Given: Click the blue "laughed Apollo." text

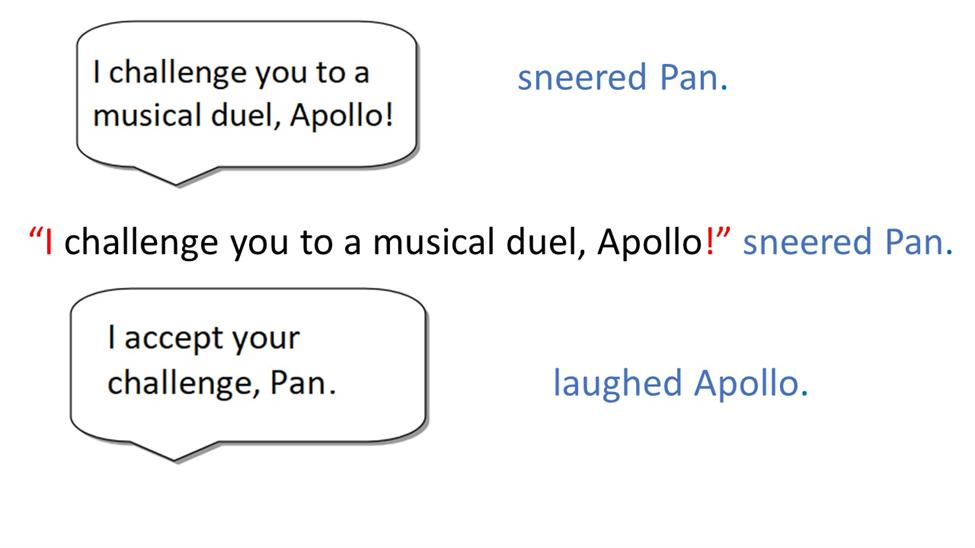Looking at the screenshot, I should pos(680,383).
